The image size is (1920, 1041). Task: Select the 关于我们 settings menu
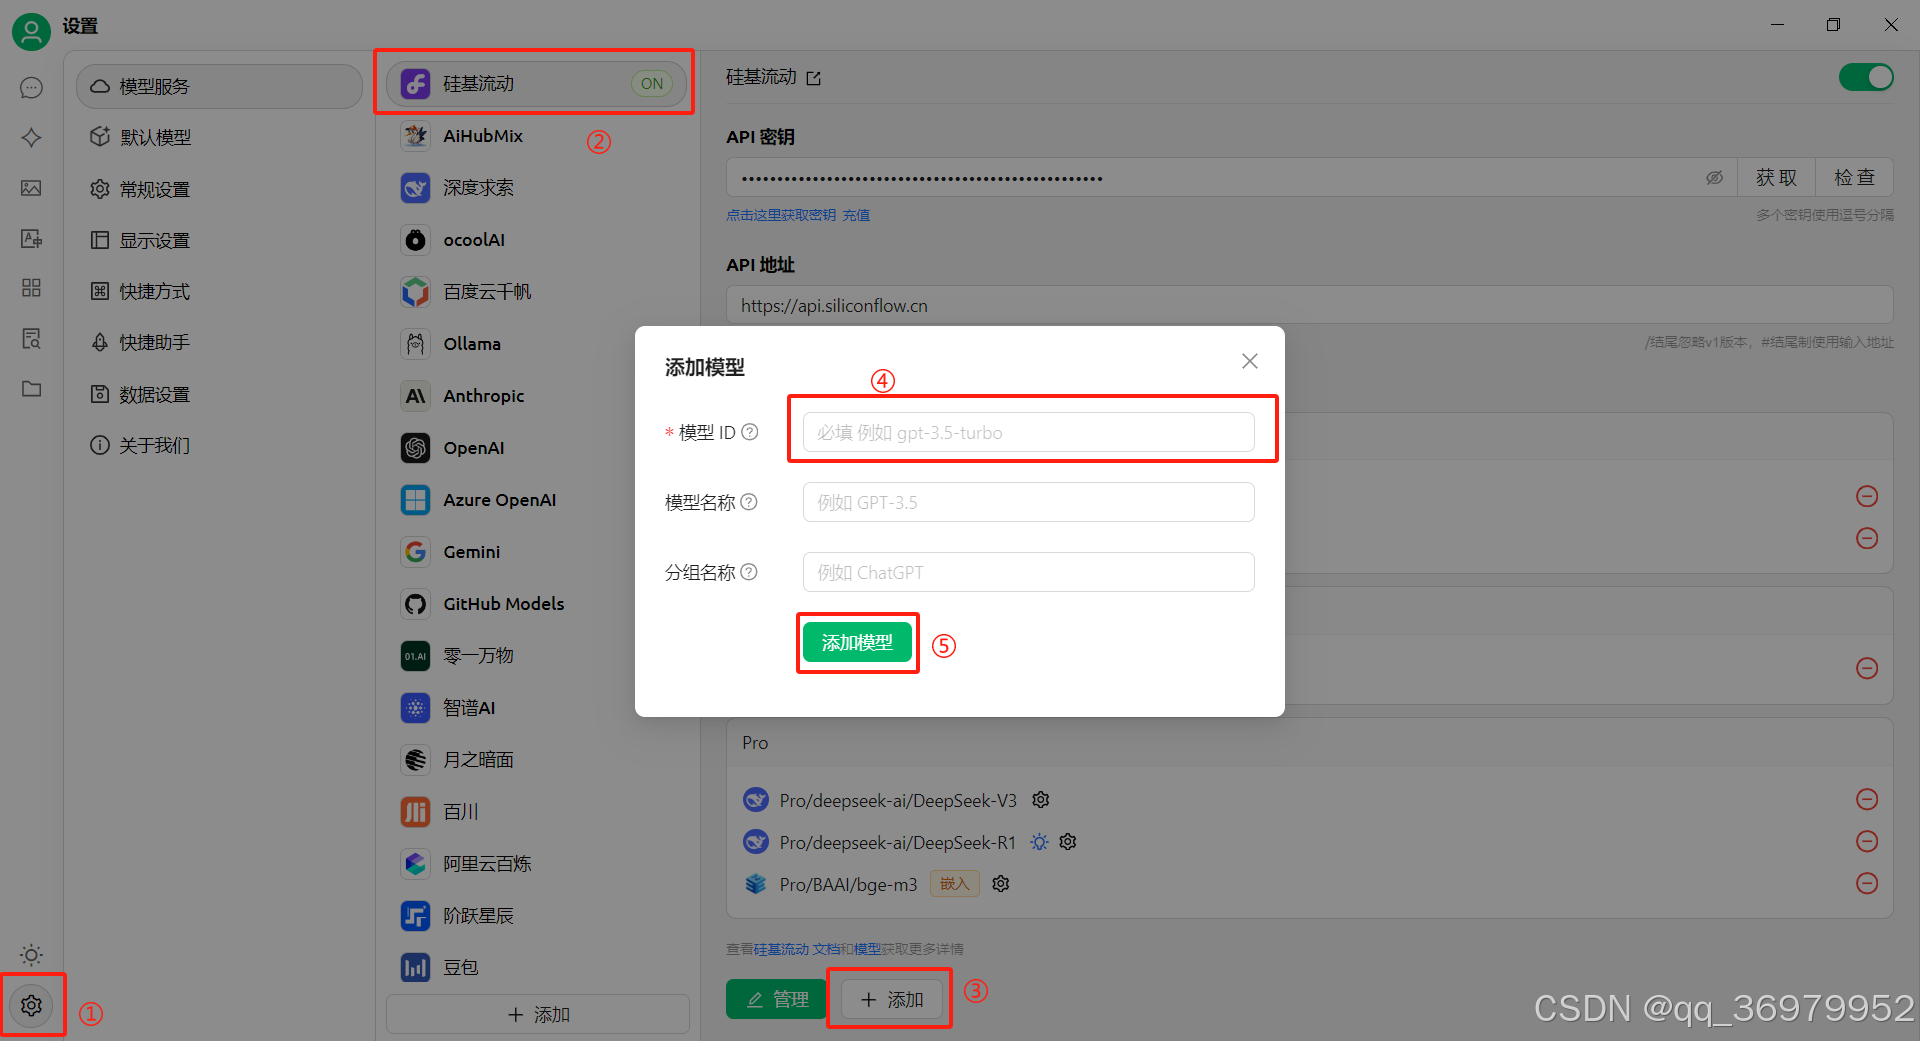pos(219,445)
